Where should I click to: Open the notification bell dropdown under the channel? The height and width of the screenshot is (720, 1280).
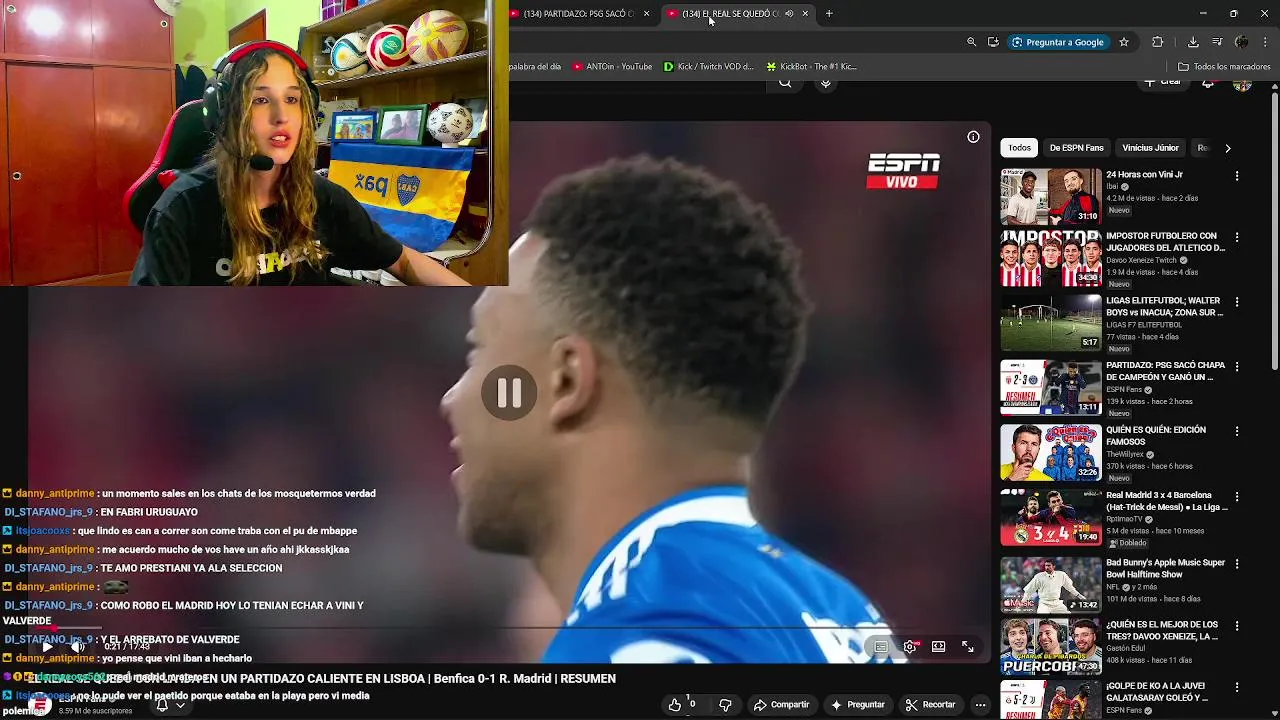pos(169,705)
